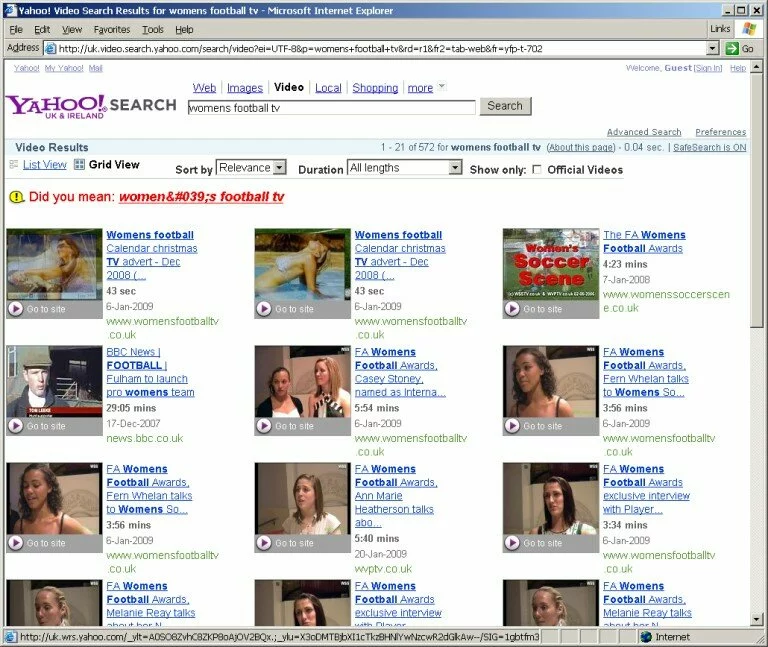Click the Windows flag logo in the menu bar
This screenshot has width=768, height=647.
[x=748, y=29]
